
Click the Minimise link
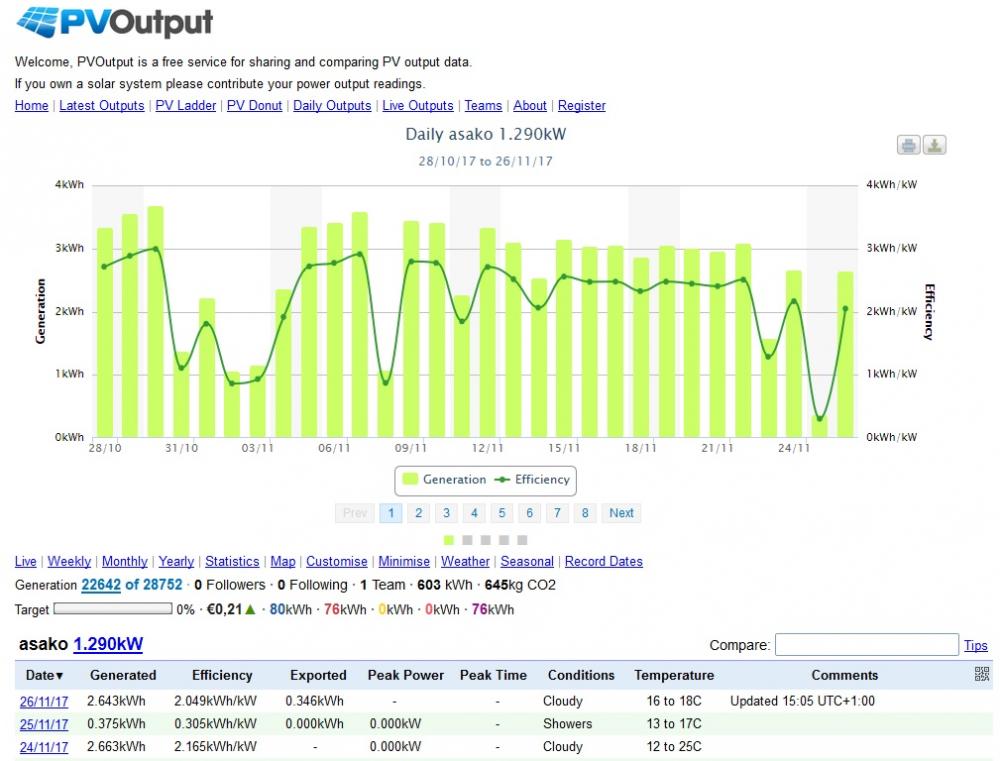404,561
